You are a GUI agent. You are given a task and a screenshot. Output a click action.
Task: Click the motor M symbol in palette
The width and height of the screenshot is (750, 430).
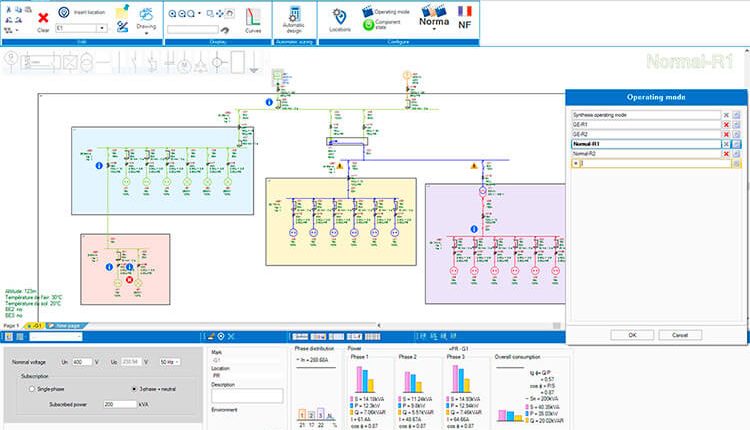[184, 65]
